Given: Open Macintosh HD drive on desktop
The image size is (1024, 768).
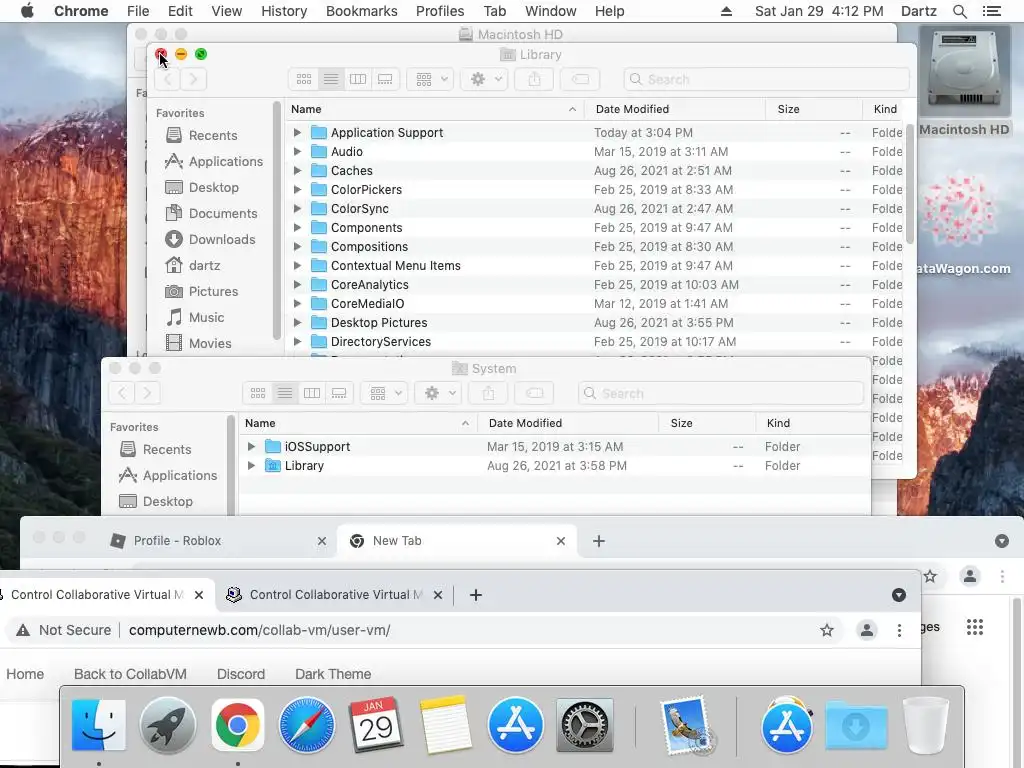Looking at the screenshot, I should pyautogui.click(x=964, y=82).
